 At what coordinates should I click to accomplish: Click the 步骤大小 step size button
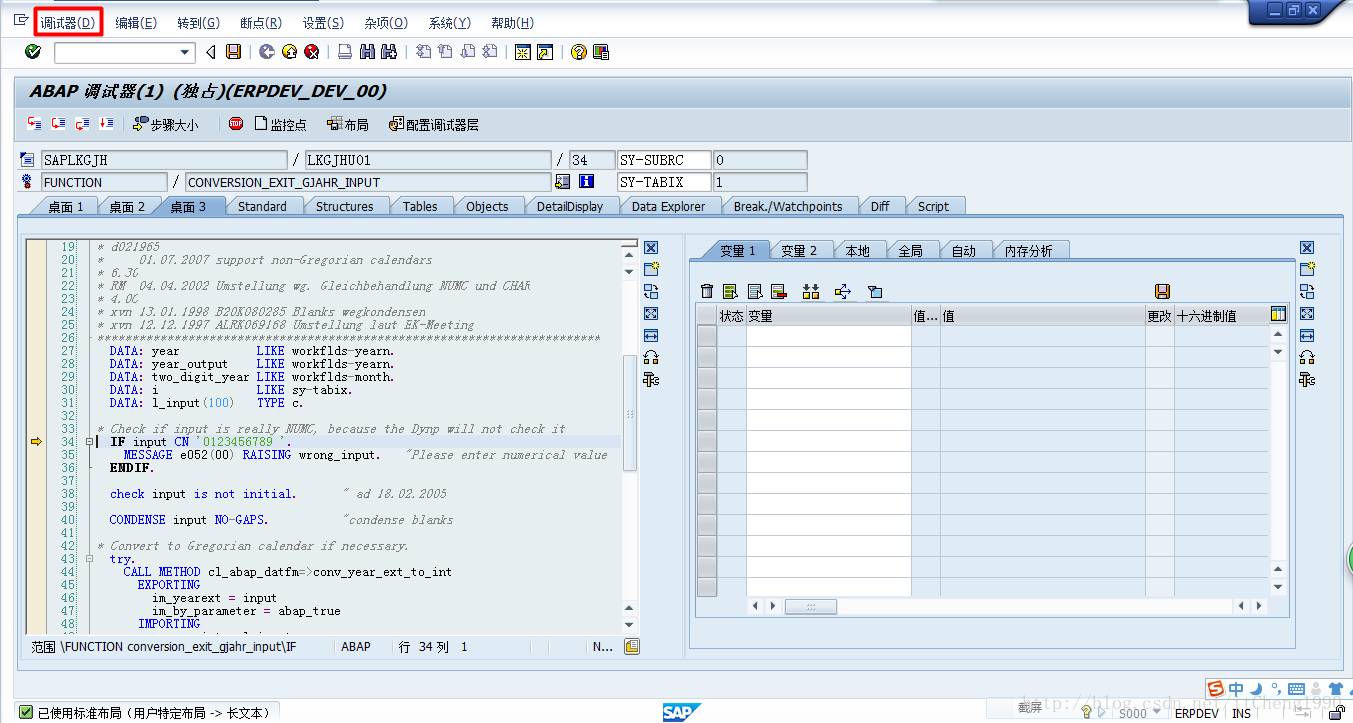tap(166, 124)
